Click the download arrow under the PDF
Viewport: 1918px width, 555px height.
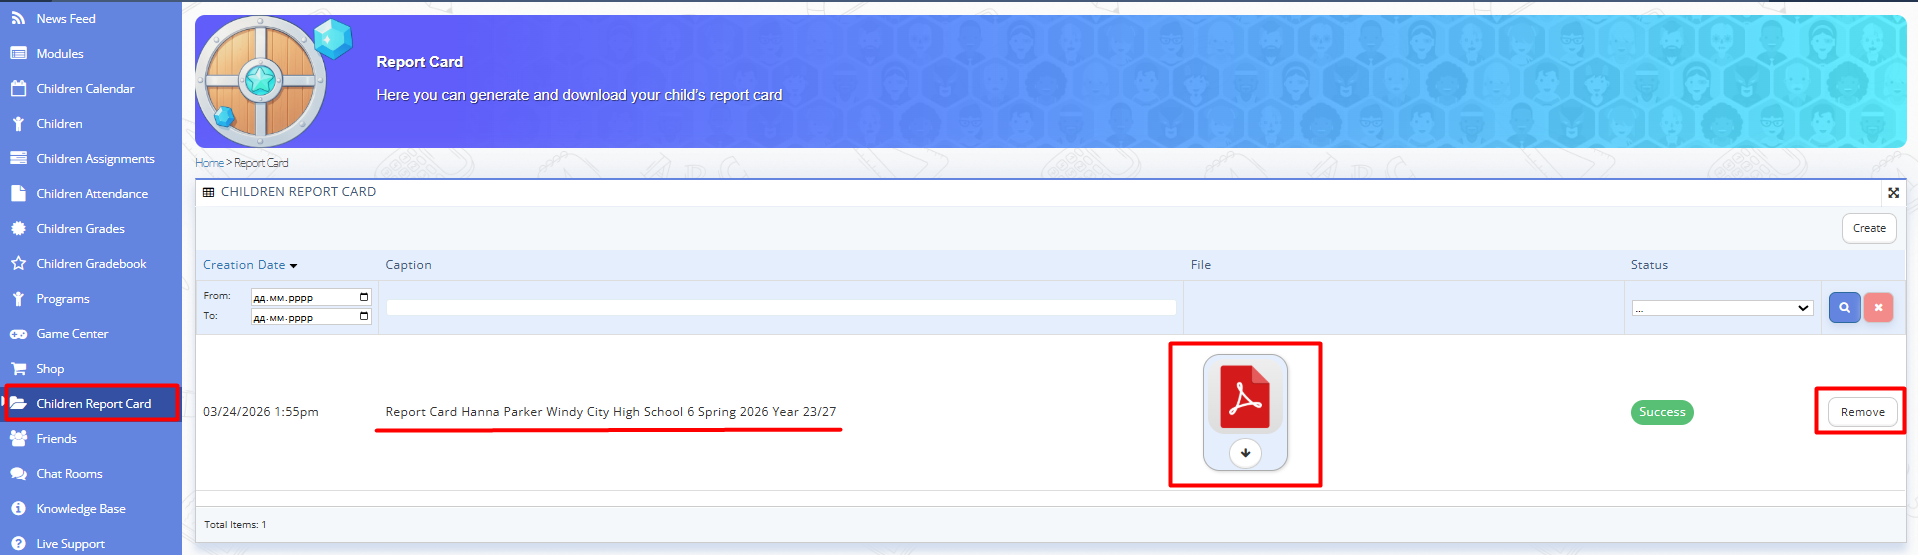[1245, 453]
